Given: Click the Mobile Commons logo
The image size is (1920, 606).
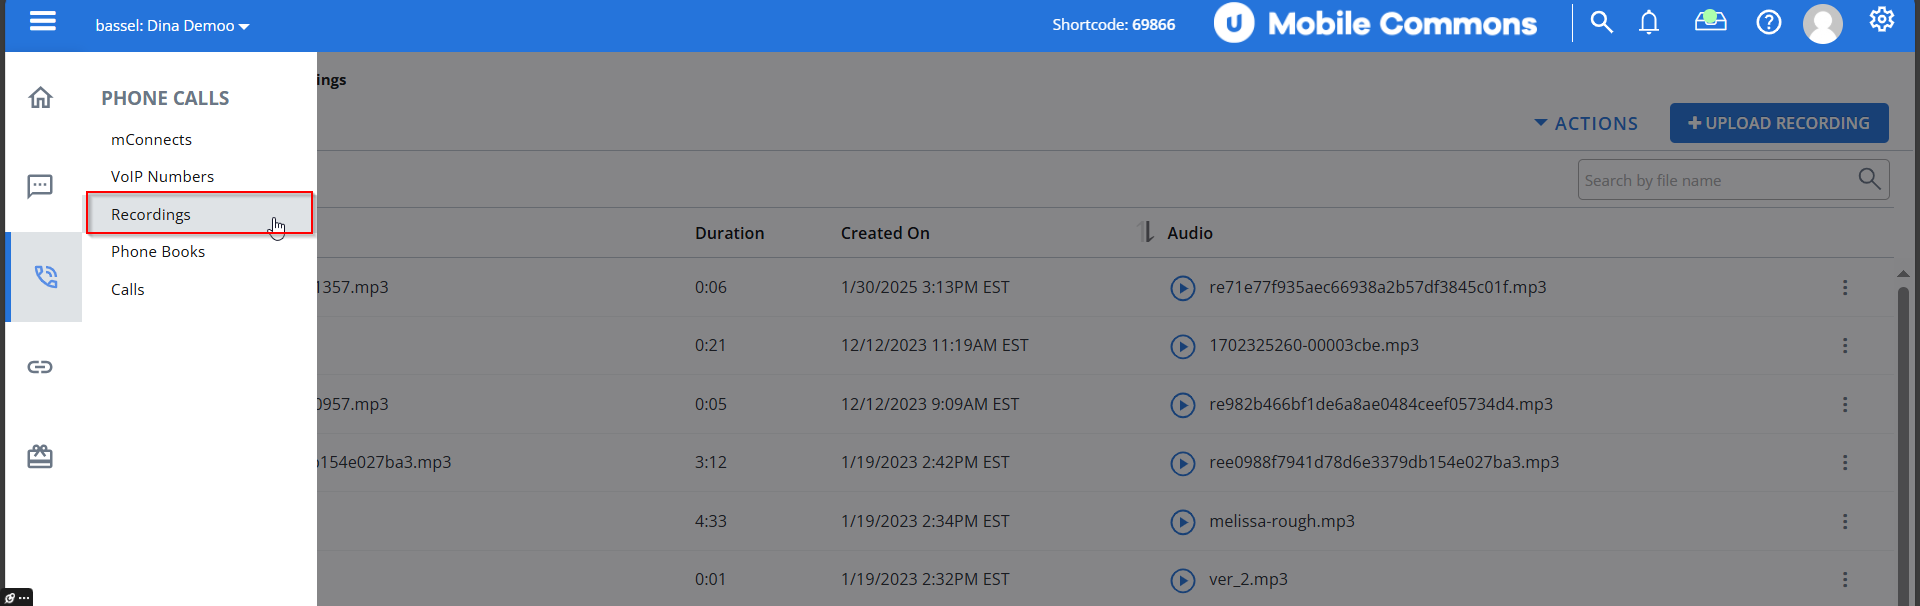Looking at the screenshot, I should click(x=1375, y=23).
